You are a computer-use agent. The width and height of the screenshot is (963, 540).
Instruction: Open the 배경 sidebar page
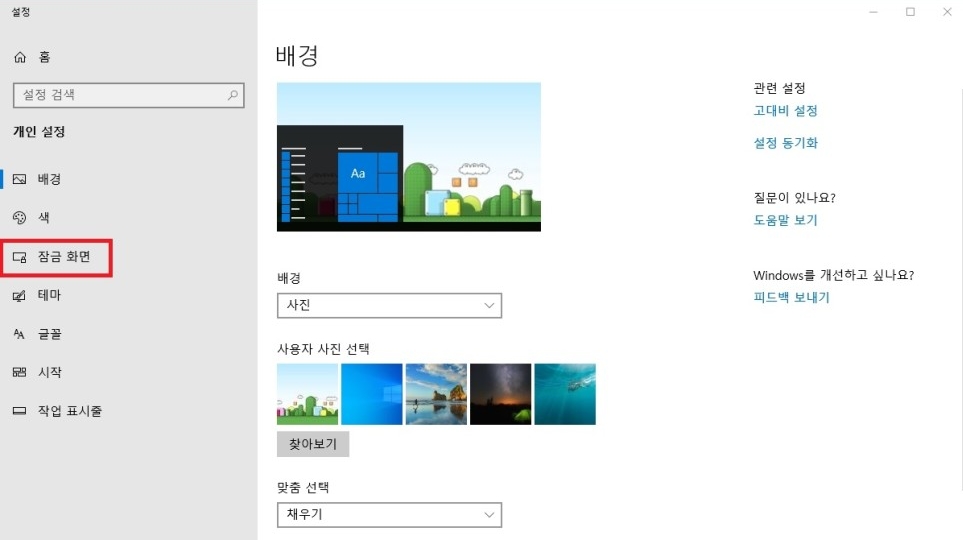[x=129, y=179]
